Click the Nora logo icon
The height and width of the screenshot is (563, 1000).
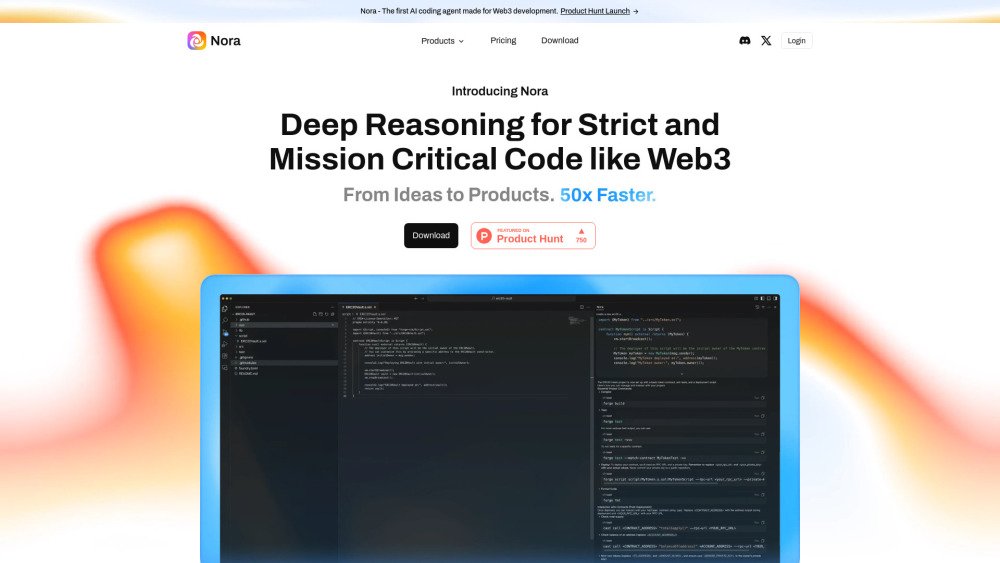tap(197, 41)
